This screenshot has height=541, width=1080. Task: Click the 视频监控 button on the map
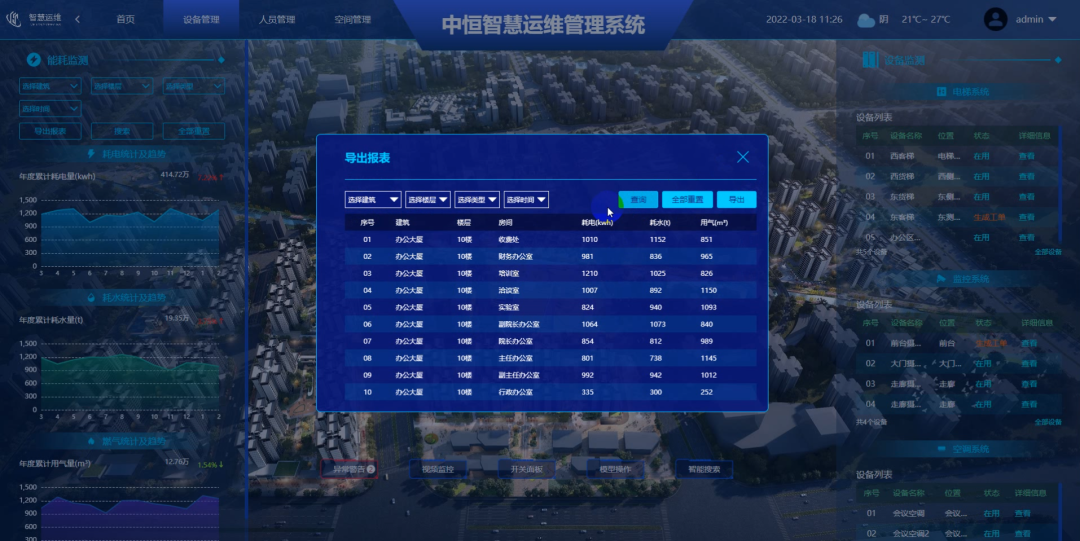(x=438, y=469)
